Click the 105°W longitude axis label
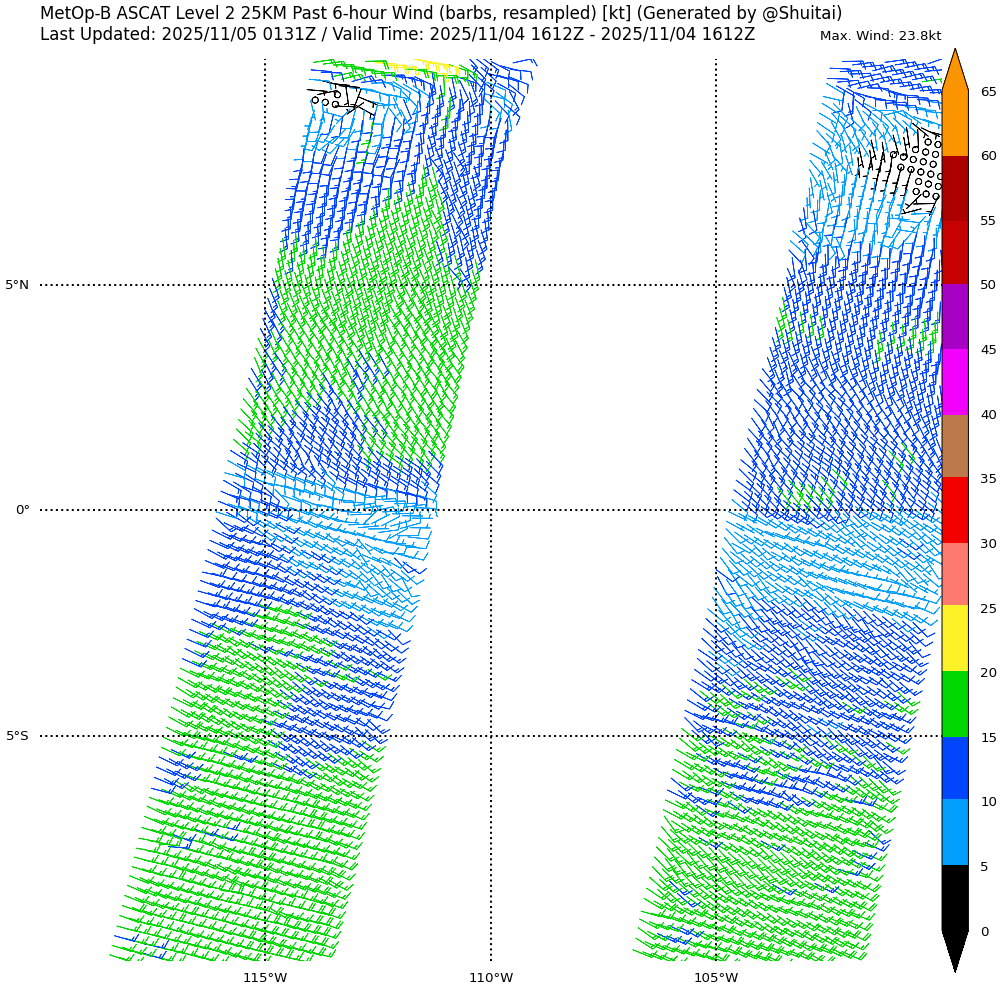1002x989 pixels. 716,977
